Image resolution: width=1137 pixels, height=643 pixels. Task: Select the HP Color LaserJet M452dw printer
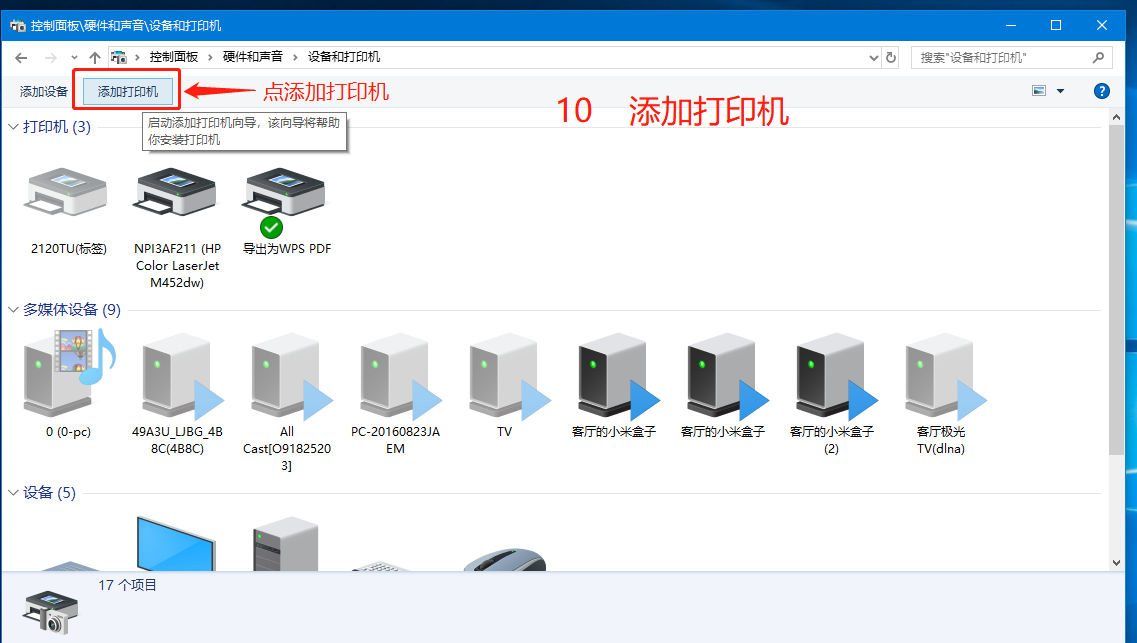pos(175,196)
